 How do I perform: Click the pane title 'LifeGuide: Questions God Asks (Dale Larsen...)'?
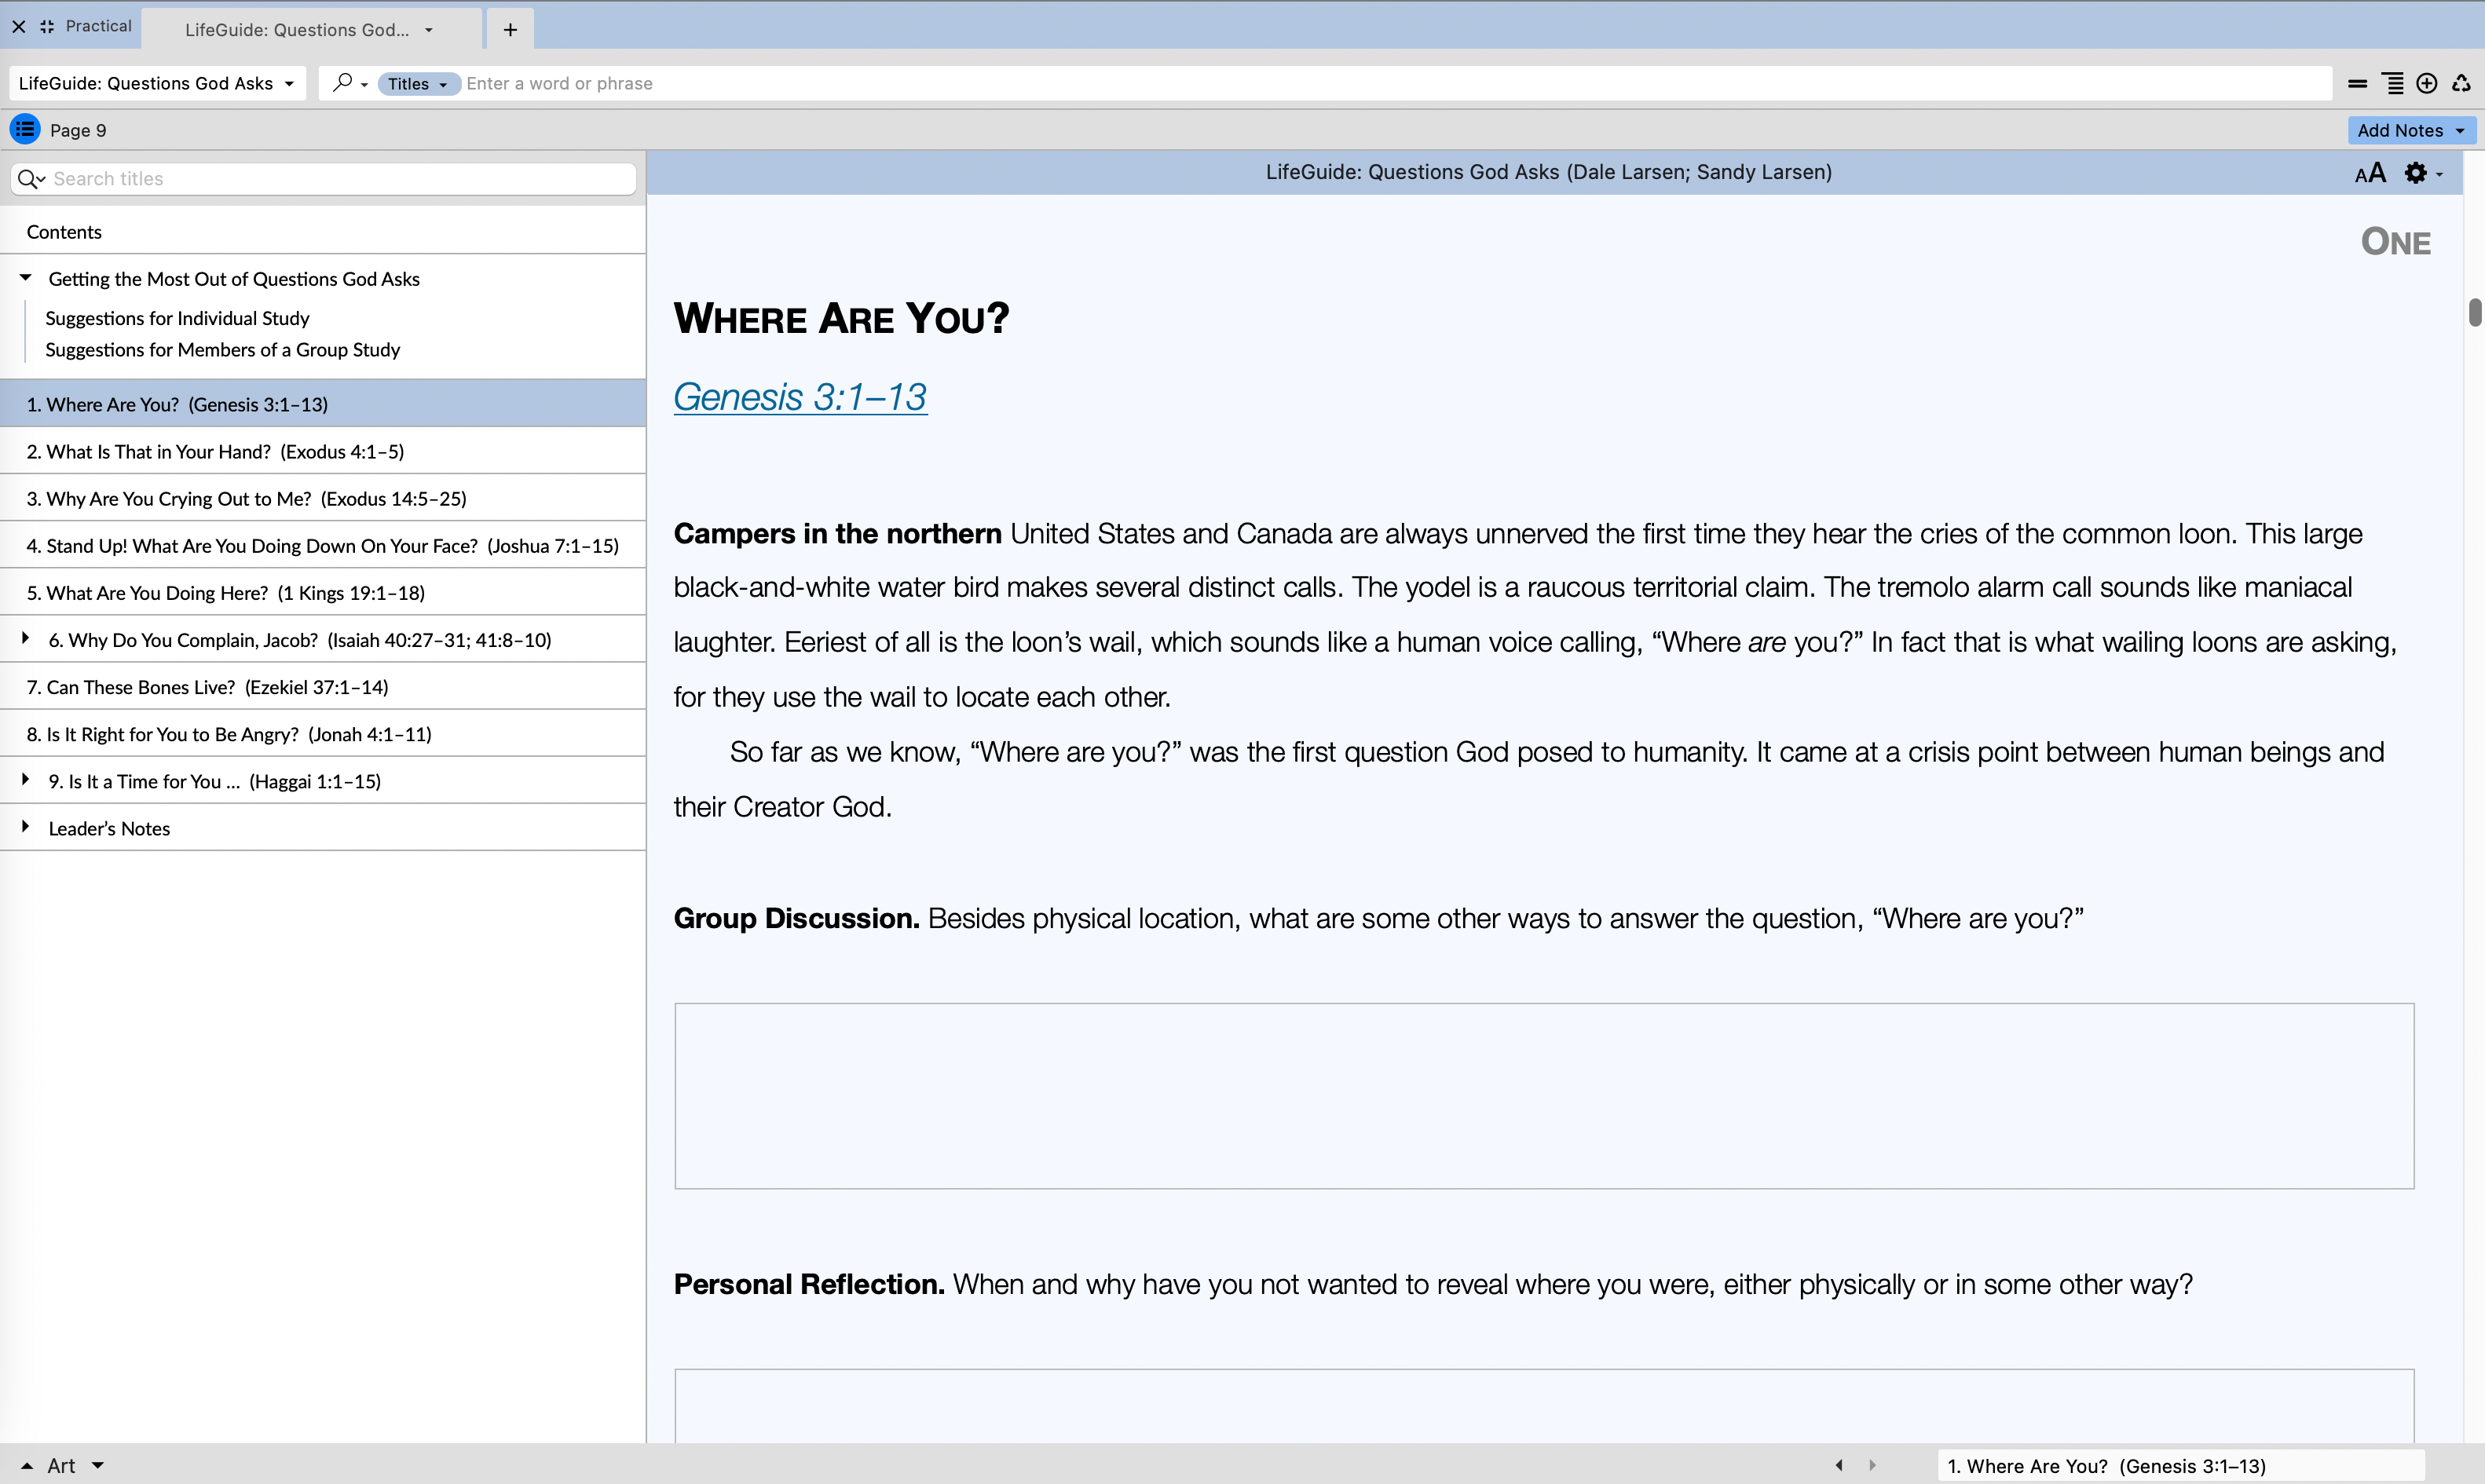[x=1548, y=172]
